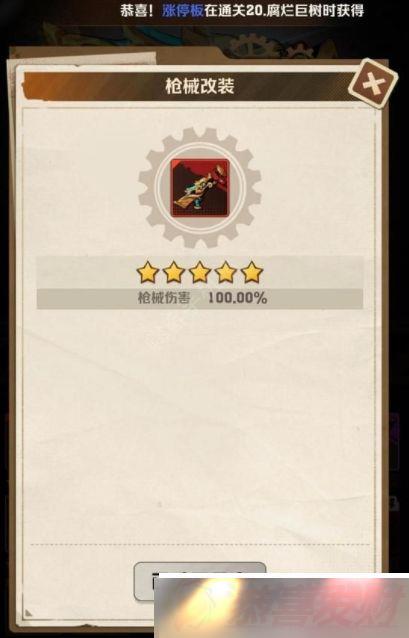Select the first gold star

click(147, 273)
